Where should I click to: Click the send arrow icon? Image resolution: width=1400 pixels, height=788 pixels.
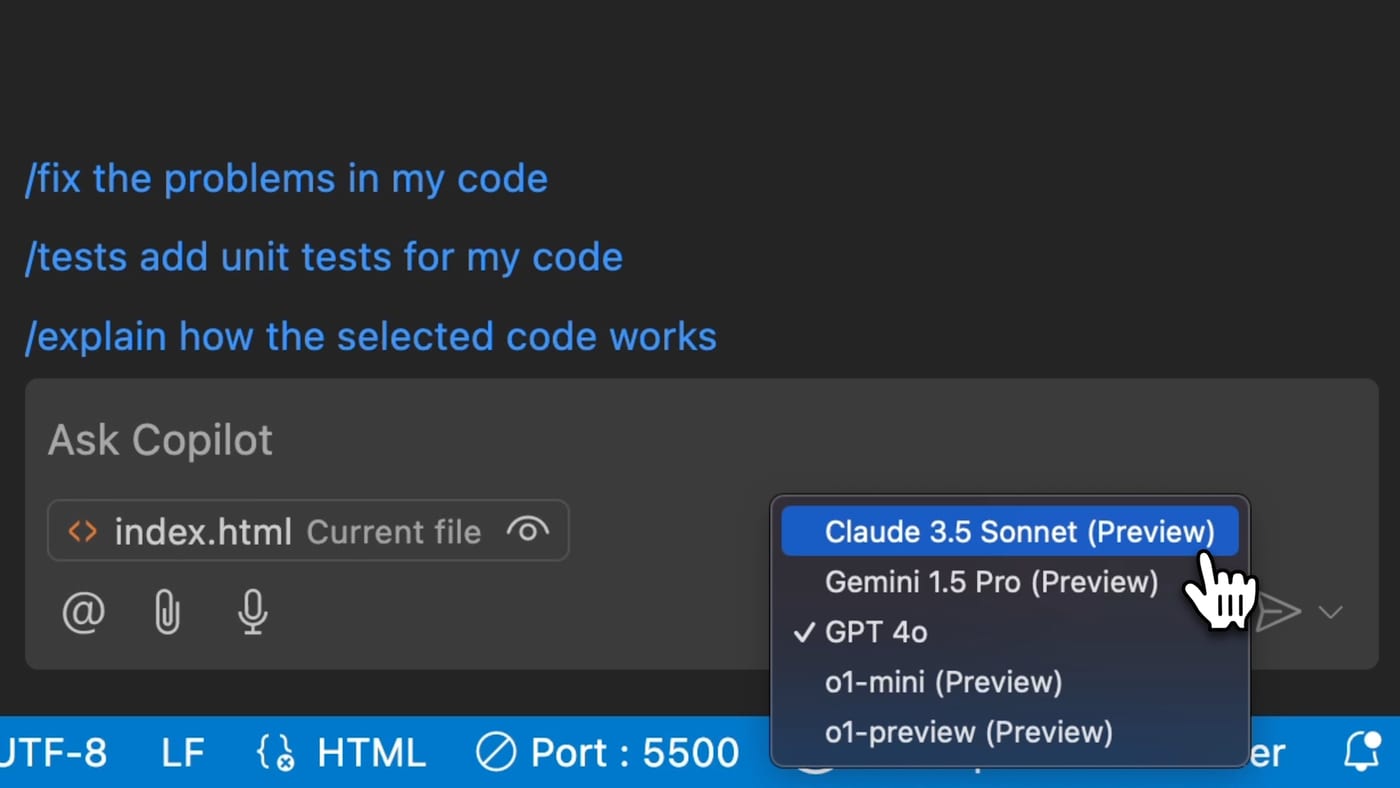tap(1278, 612)
